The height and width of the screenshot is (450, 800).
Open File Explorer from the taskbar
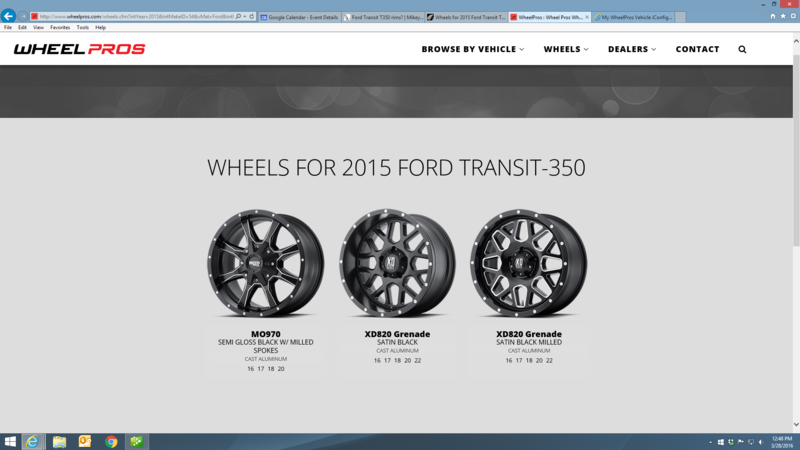tap(59, 442)
